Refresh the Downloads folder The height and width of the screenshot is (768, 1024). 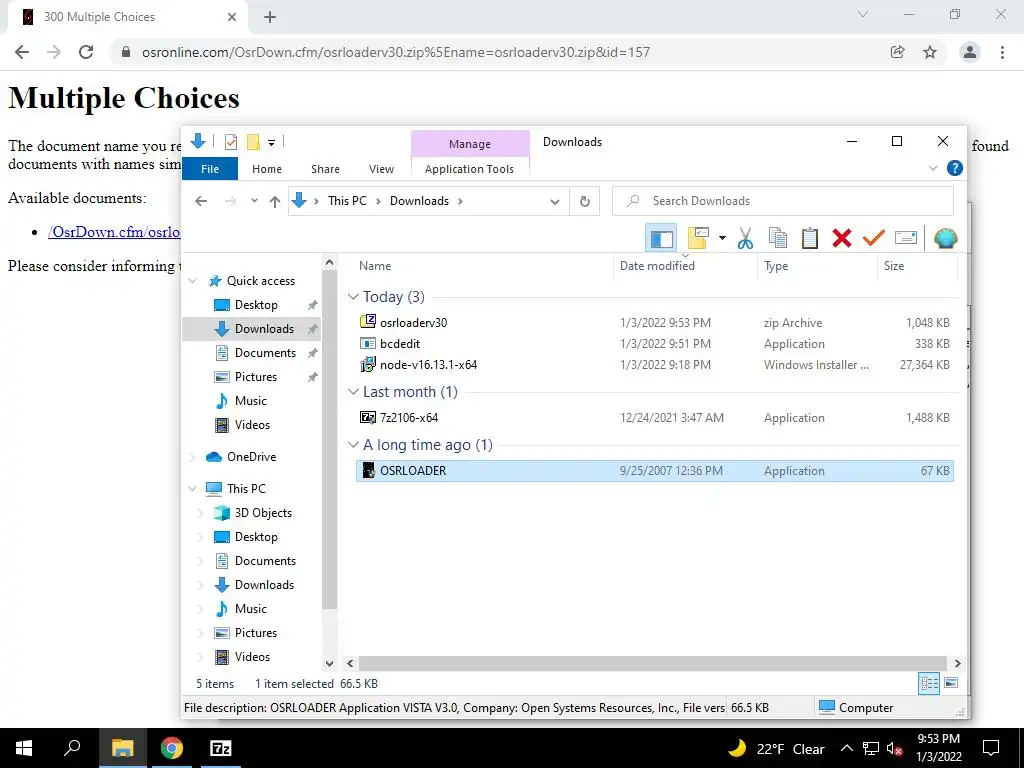click(584, 202)
